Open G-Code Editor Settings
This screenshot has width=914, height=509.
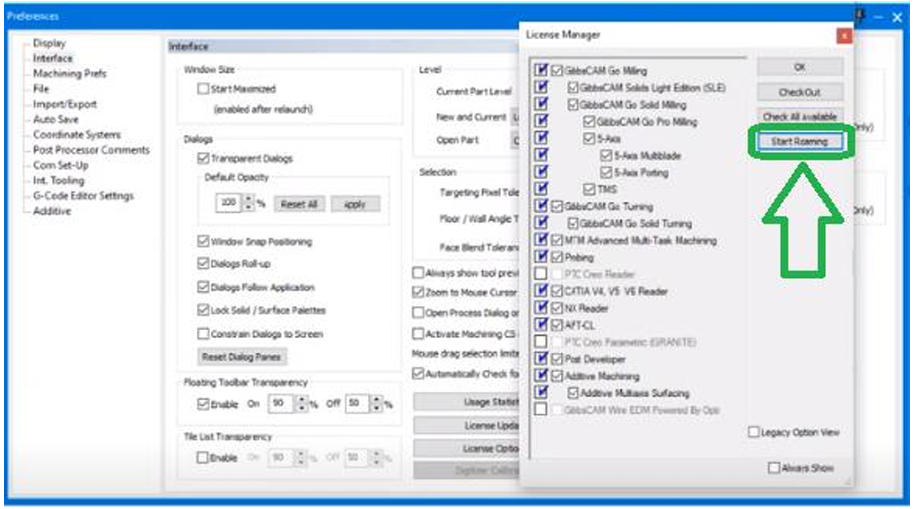[83, 196]
